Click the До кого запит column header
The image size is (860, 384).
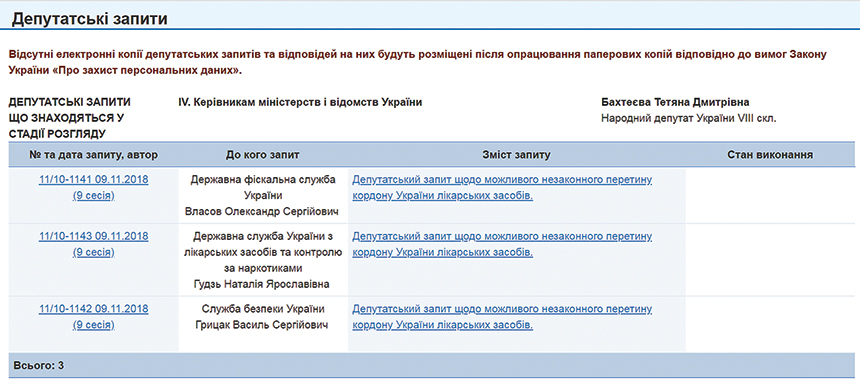[x=262, y=155]
